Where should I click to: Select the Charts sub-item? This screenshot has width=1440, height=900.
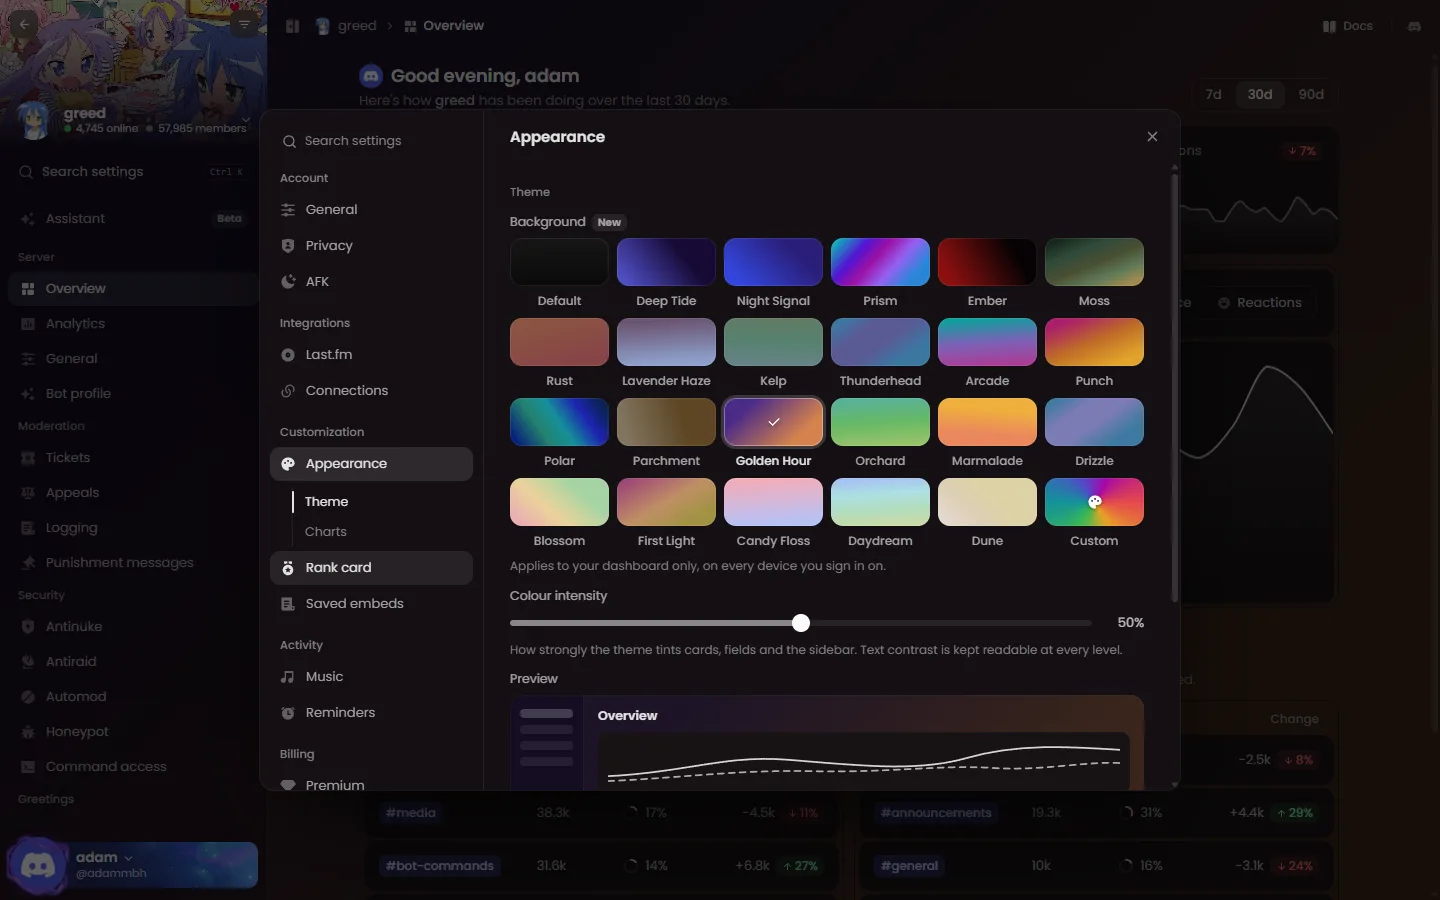325,532
